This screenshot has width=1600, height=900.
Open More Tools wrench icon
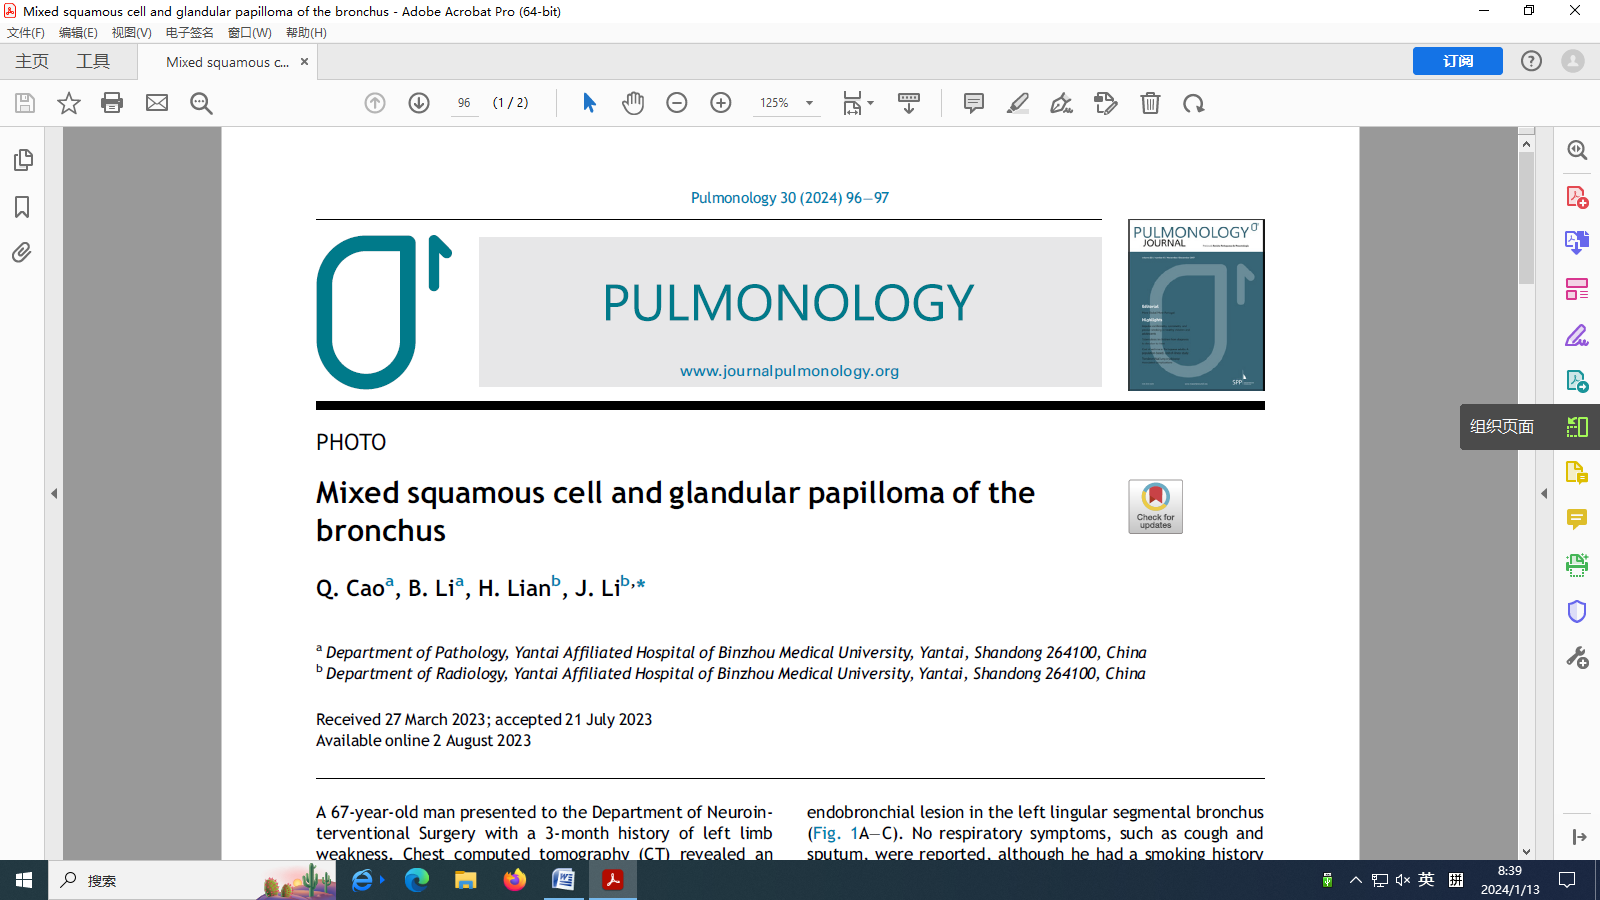point(1577,657)
